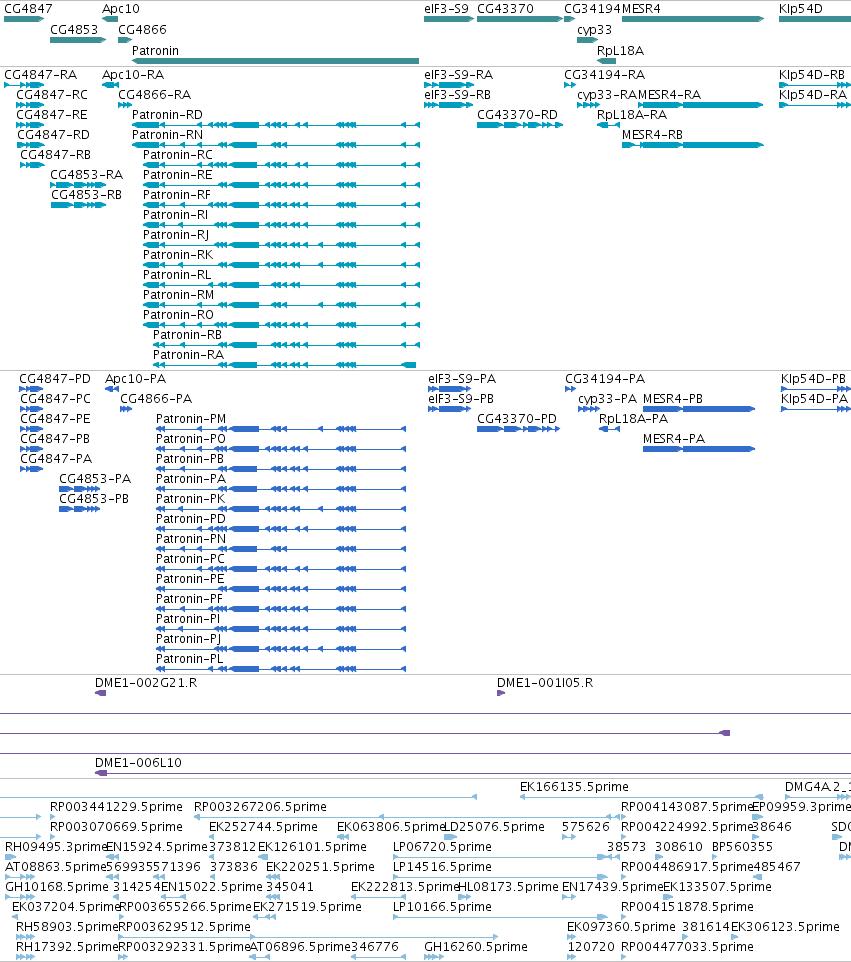The width and height of the screenshot is (851, 962).
Task: Select the EK252744.5prime EST label
Action: pos(263,828)
